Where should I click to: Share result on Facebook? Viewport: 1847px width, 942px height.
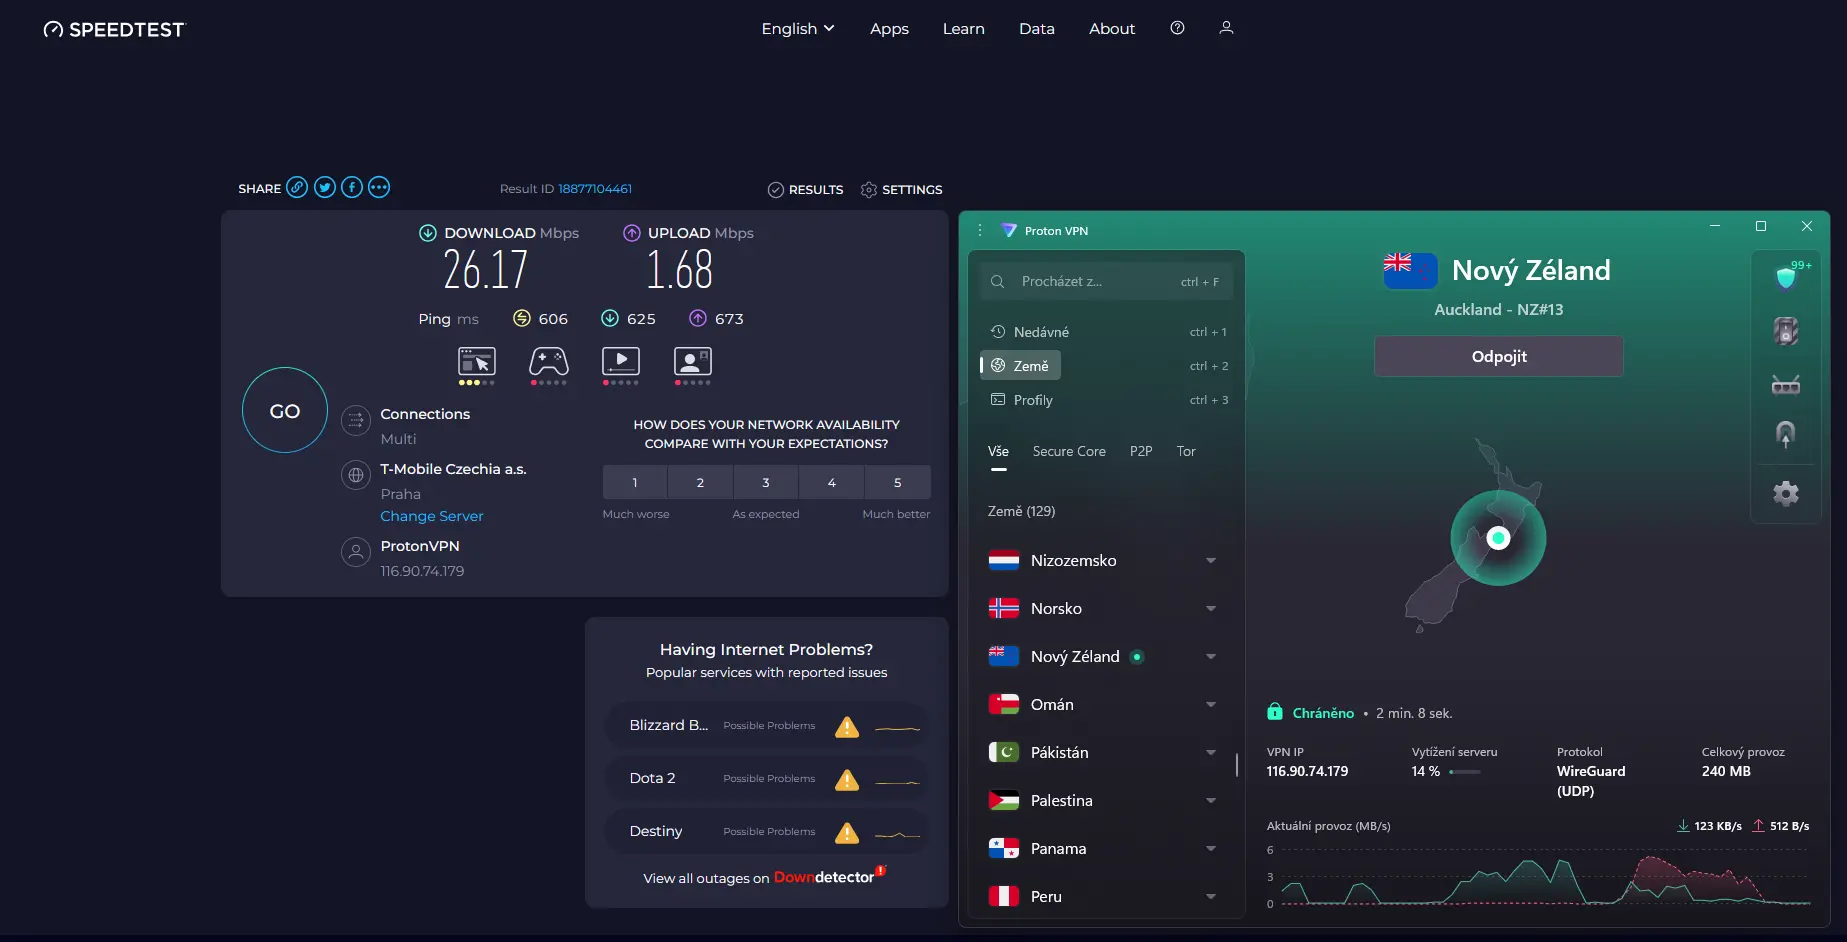point(351,187)
